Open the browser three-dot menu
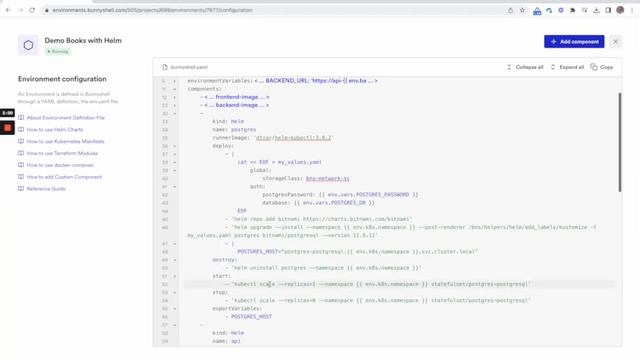Viewport: 640px width, 360px height. click(x=632, y=10)
